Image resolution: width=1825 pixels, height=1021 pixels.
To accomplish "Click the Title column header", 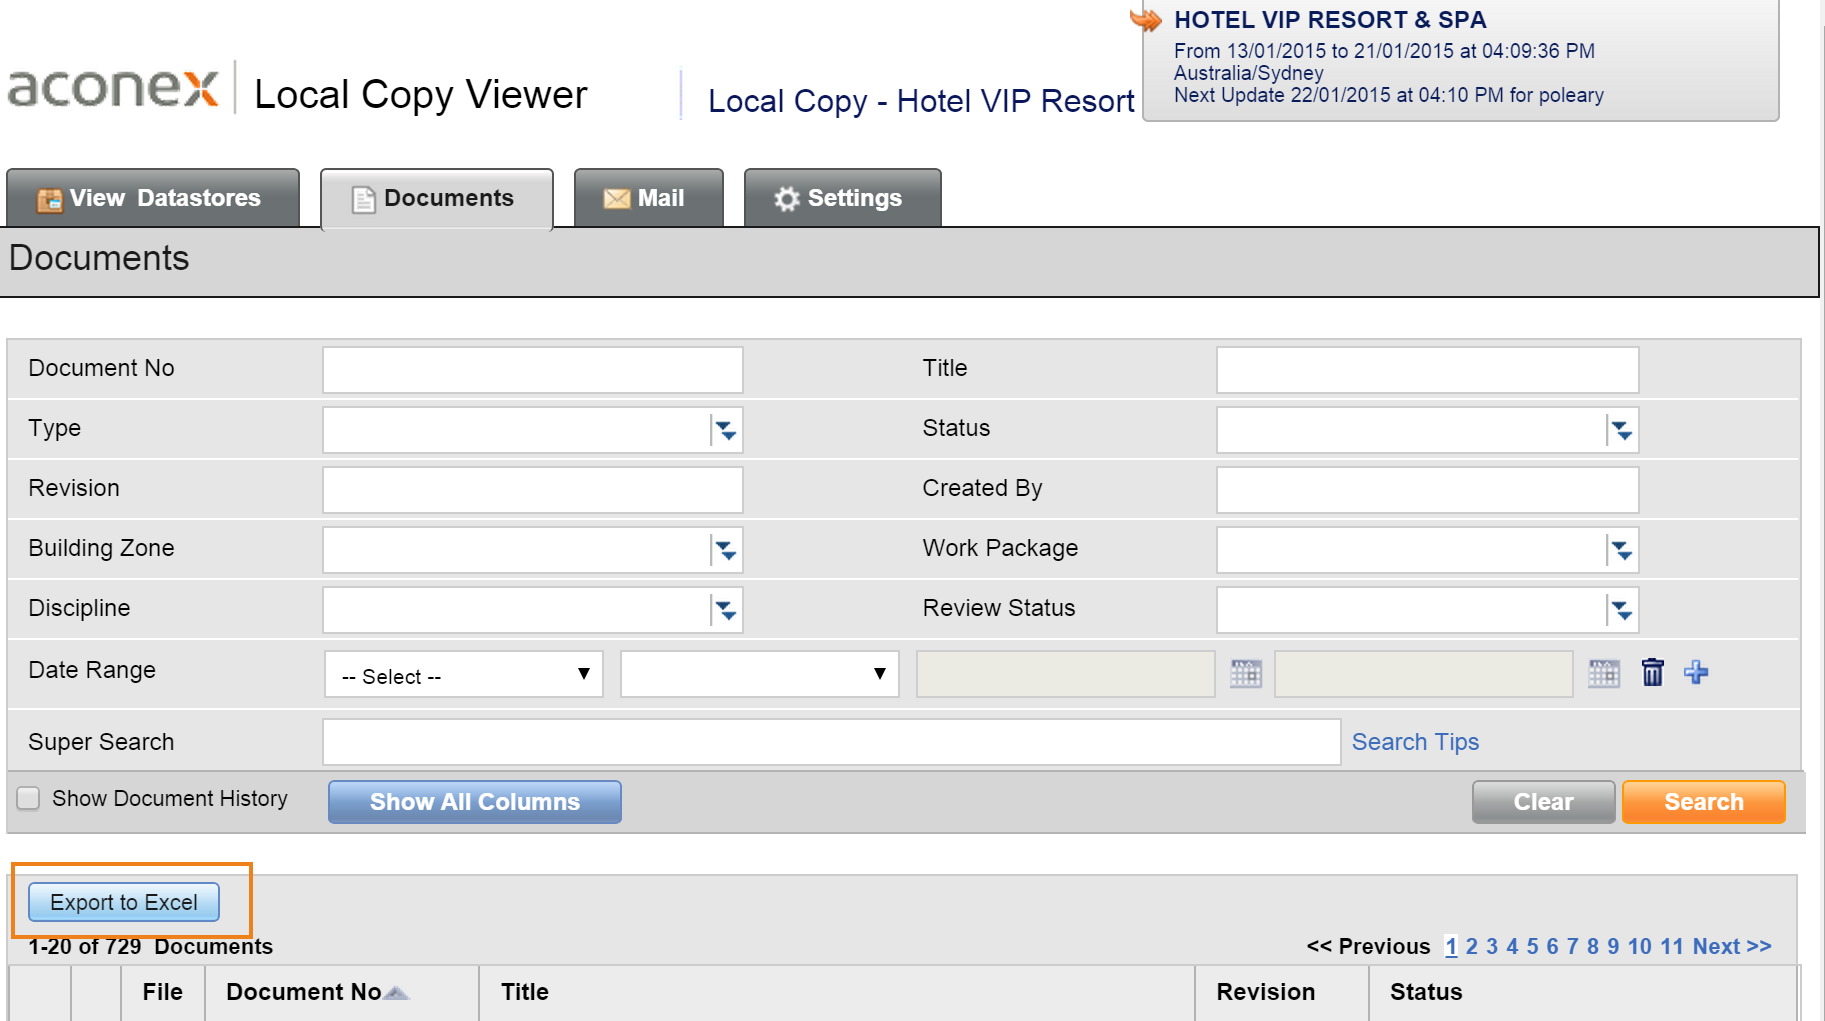I will click(x=525, y=992).
